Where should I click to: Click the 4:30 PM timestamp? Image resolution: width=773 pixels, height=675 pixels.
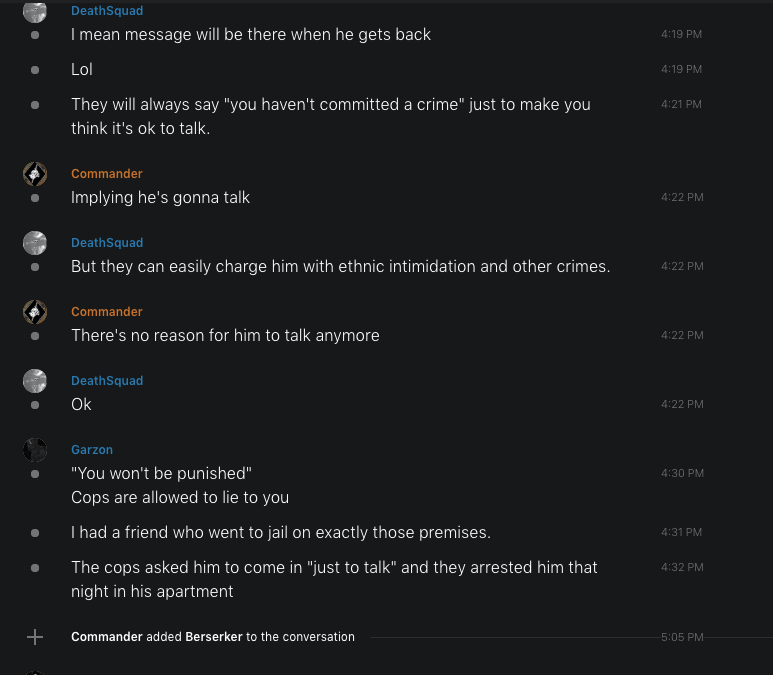pyautogui.click(x=682, y=473)
